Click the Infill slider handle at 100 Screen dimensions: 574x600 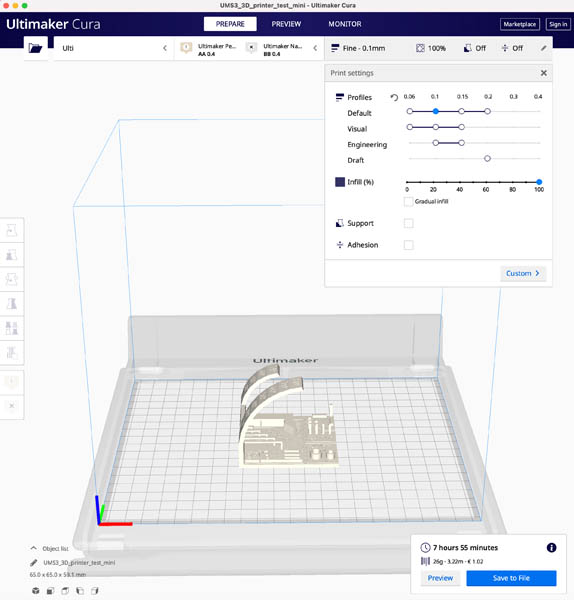[539, 182]
